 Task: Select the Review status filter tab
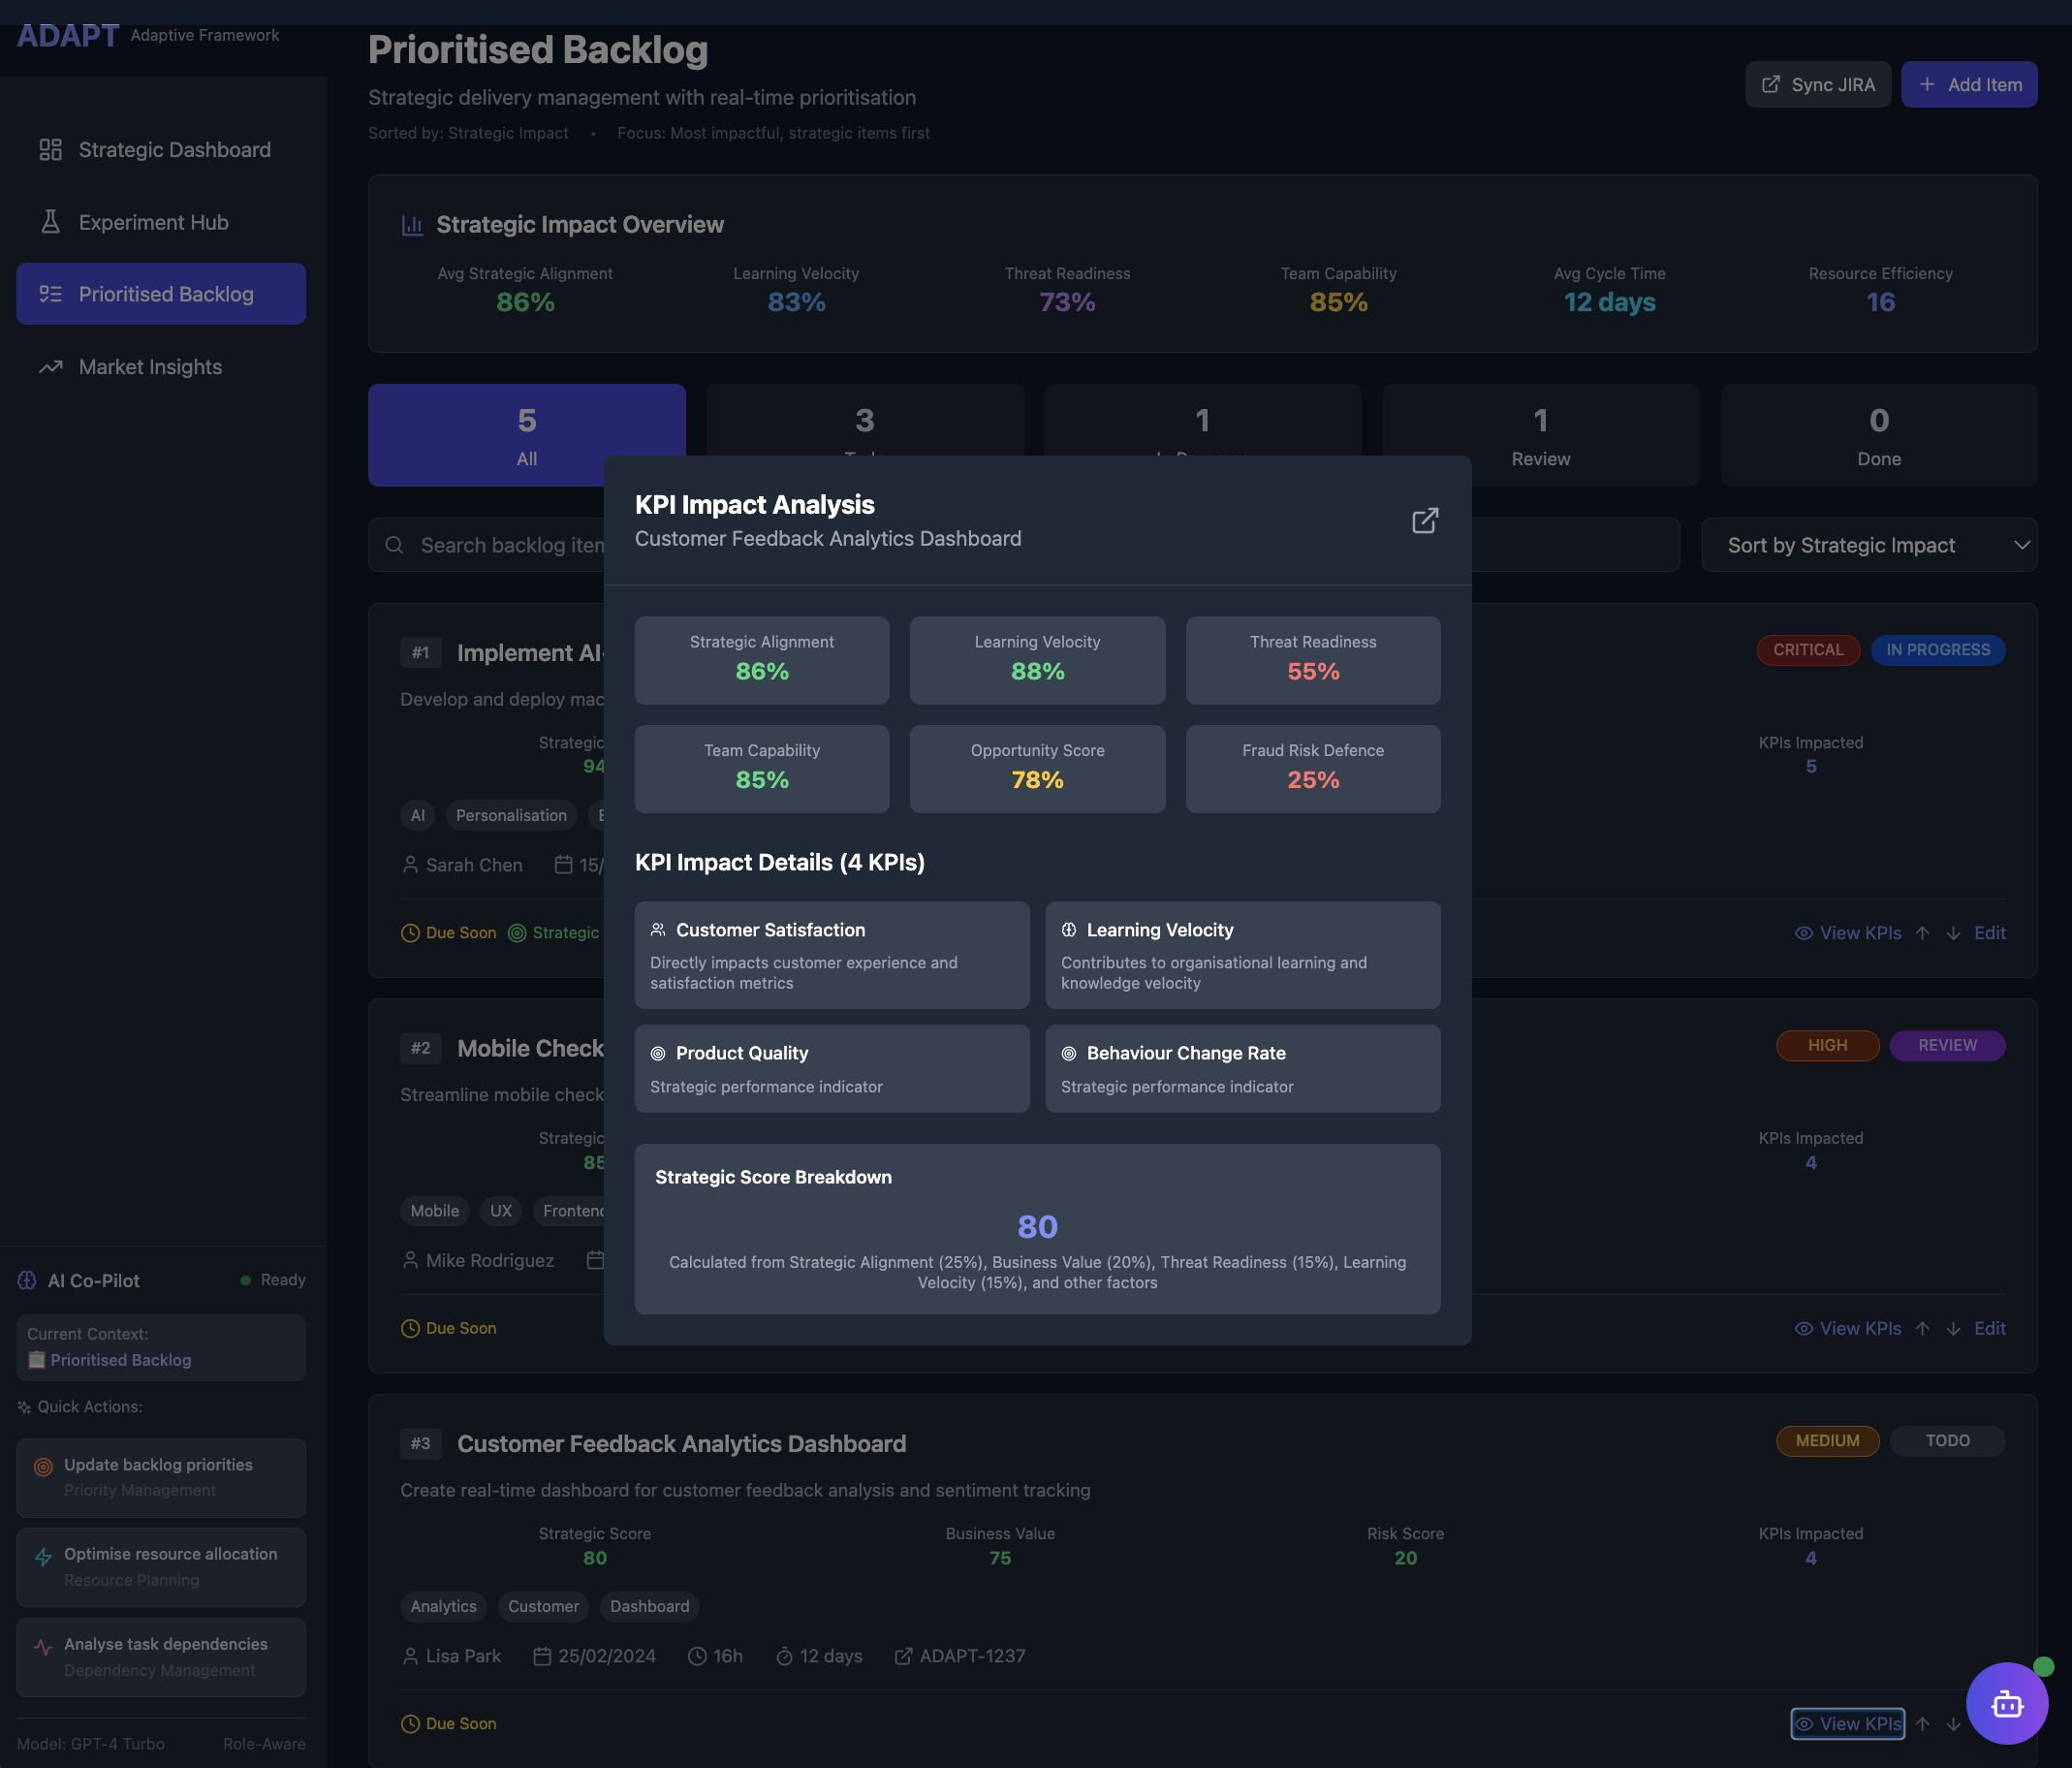pyautogui.click(x=1540, y=436)
